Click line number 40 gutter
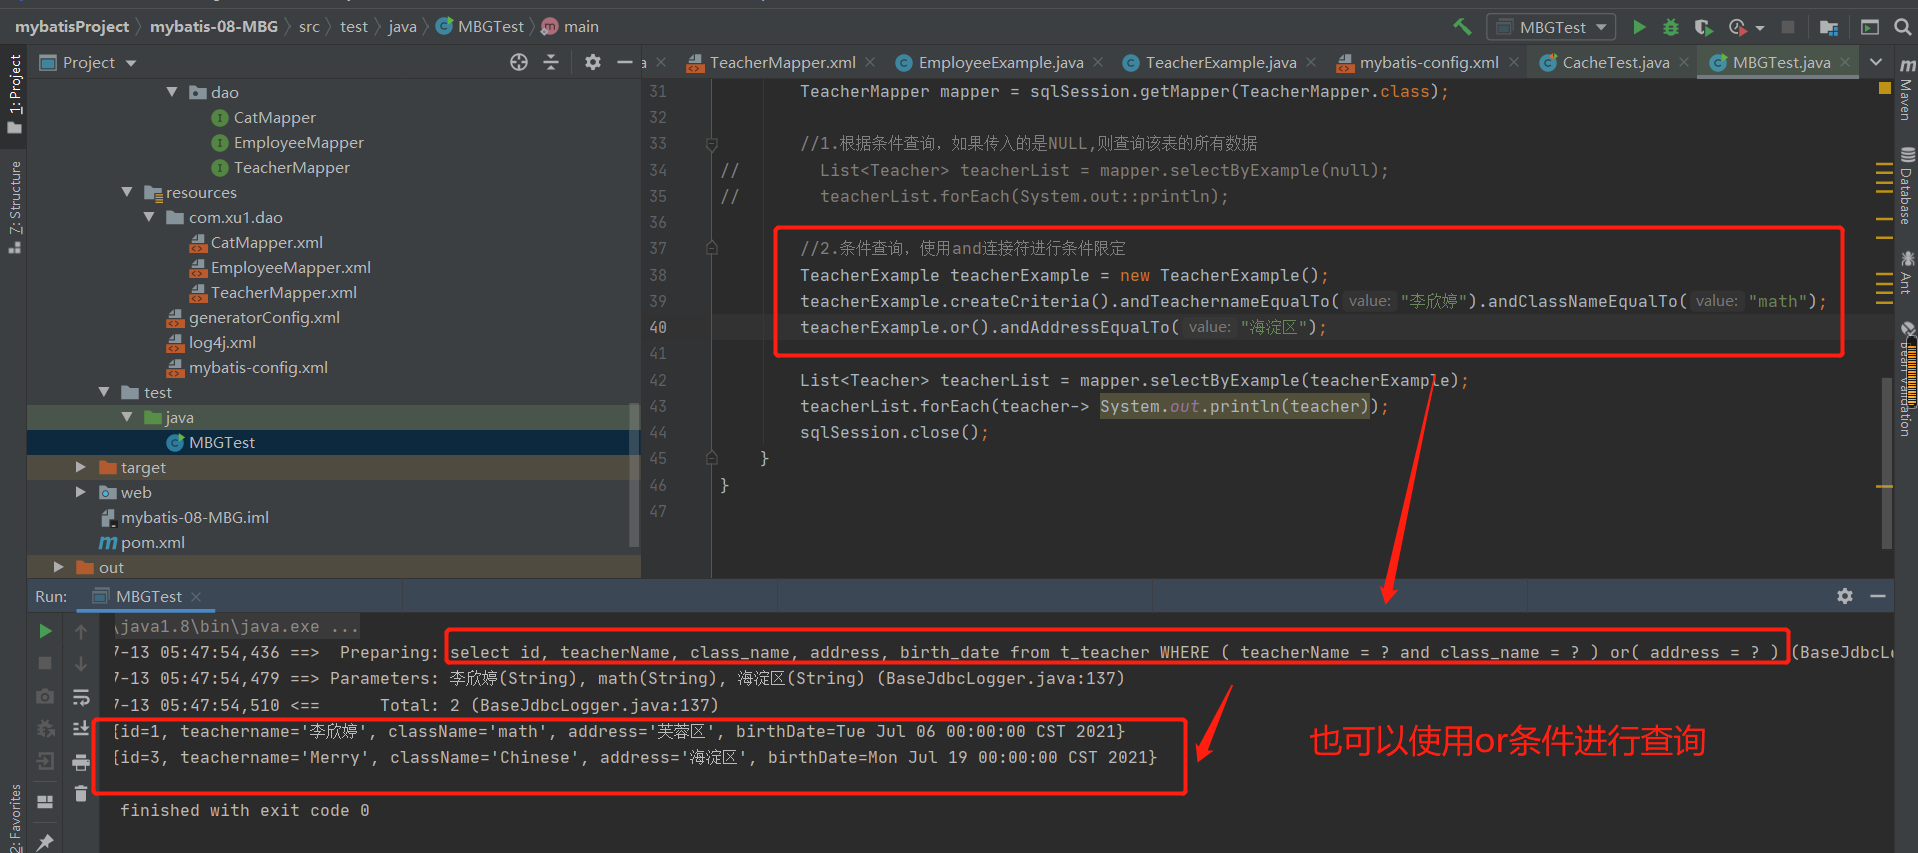 [x=658, y=327]
